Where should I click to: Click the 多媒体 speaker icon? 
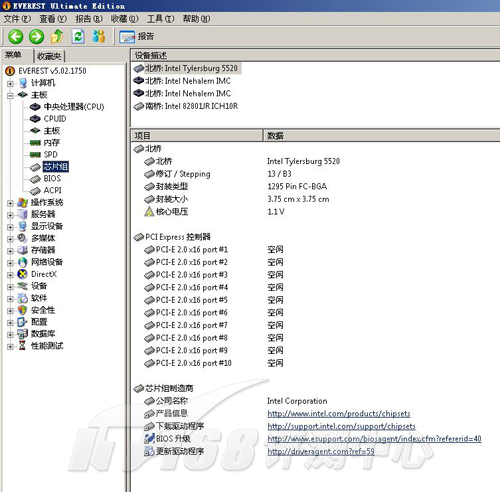[x=22, y=238]
